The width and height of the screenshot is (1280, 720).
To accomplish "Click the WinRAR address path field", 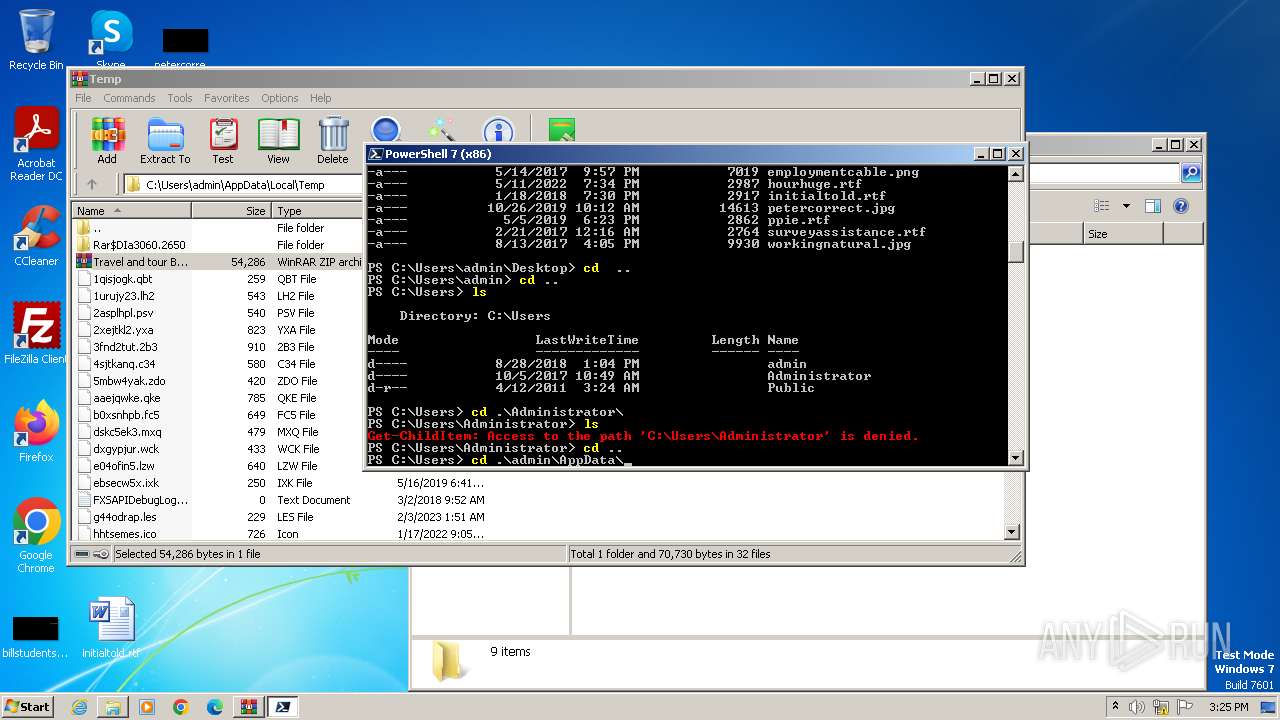I will (x=243, y=184).
